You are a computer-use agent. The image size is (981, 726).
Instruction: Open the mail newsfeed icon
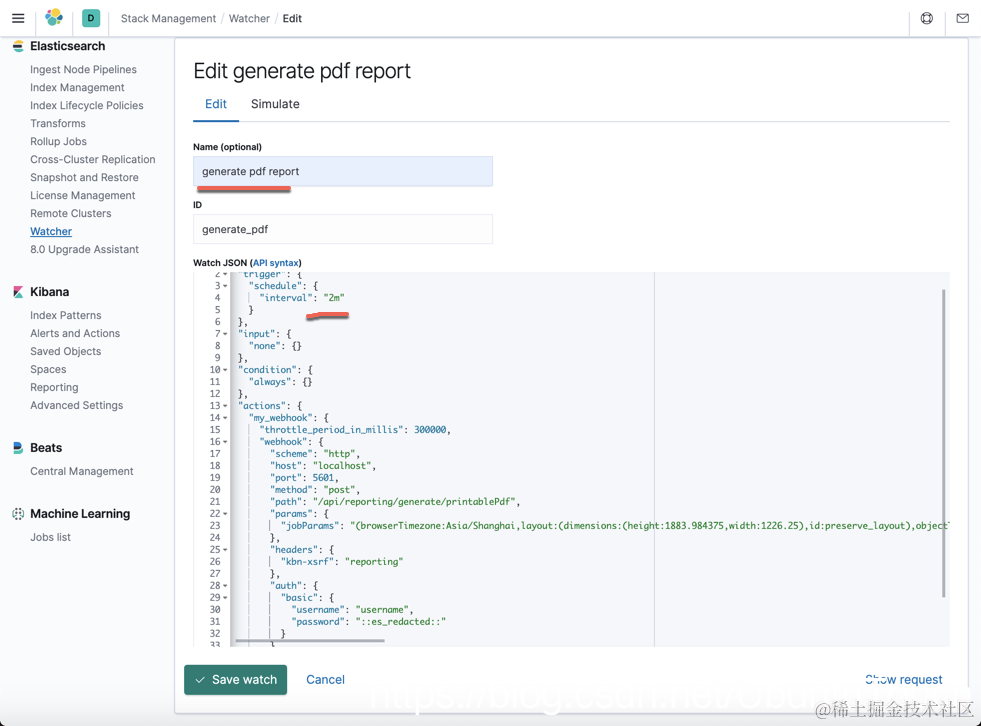[963, 18]
